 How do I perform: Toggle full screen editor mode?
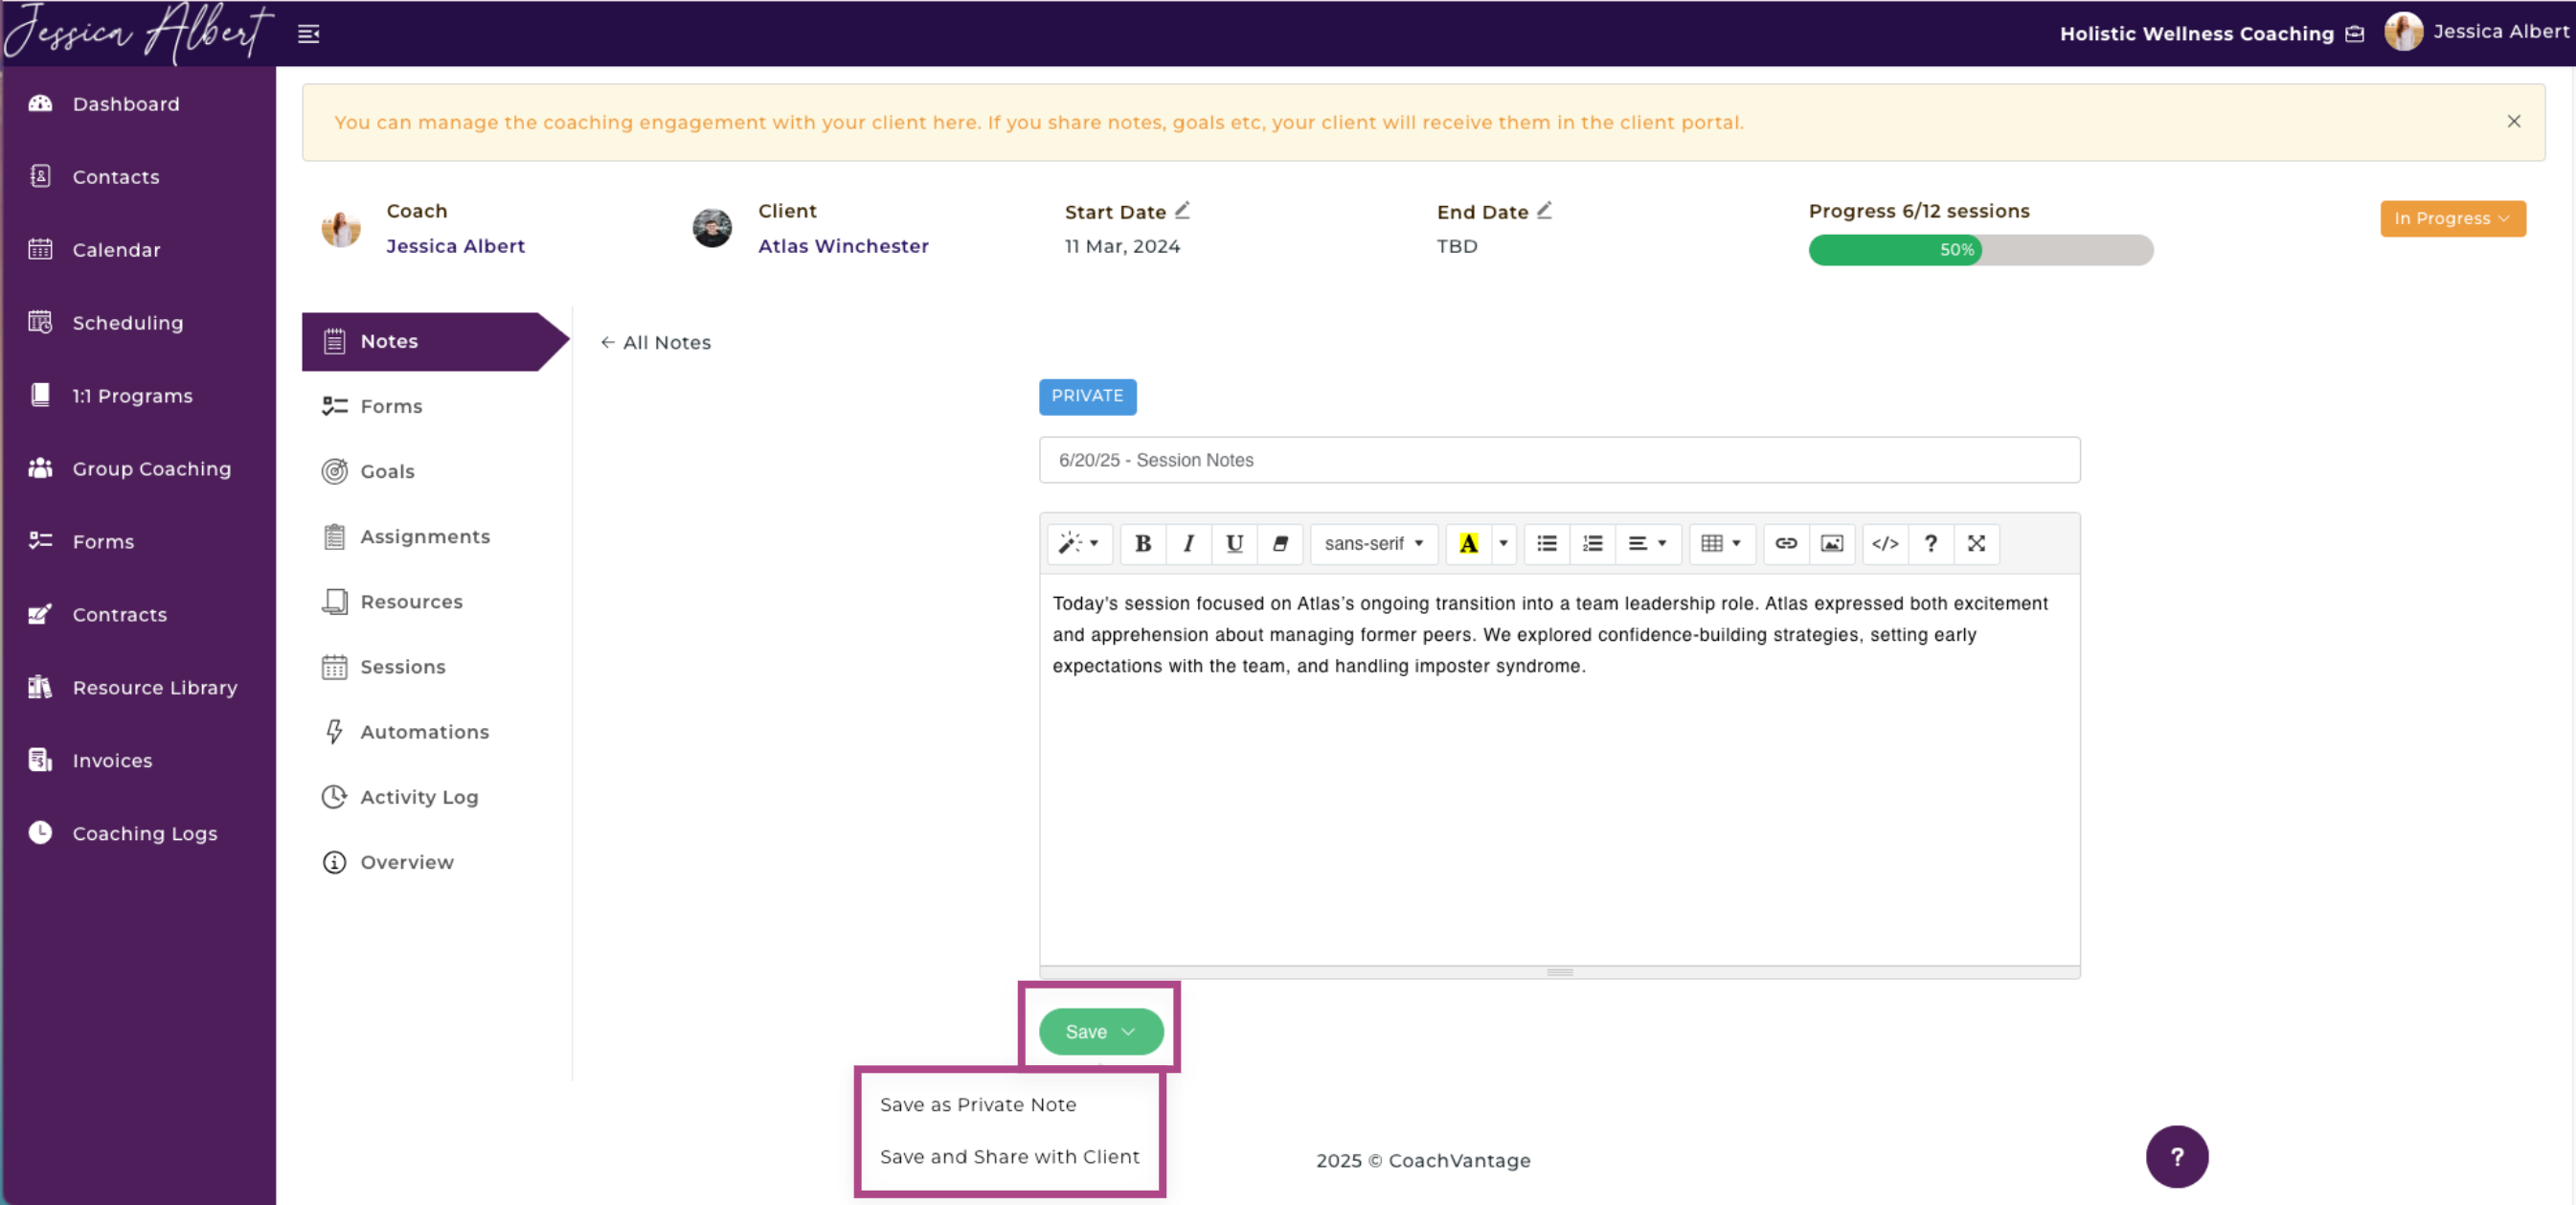(1977, 544)
